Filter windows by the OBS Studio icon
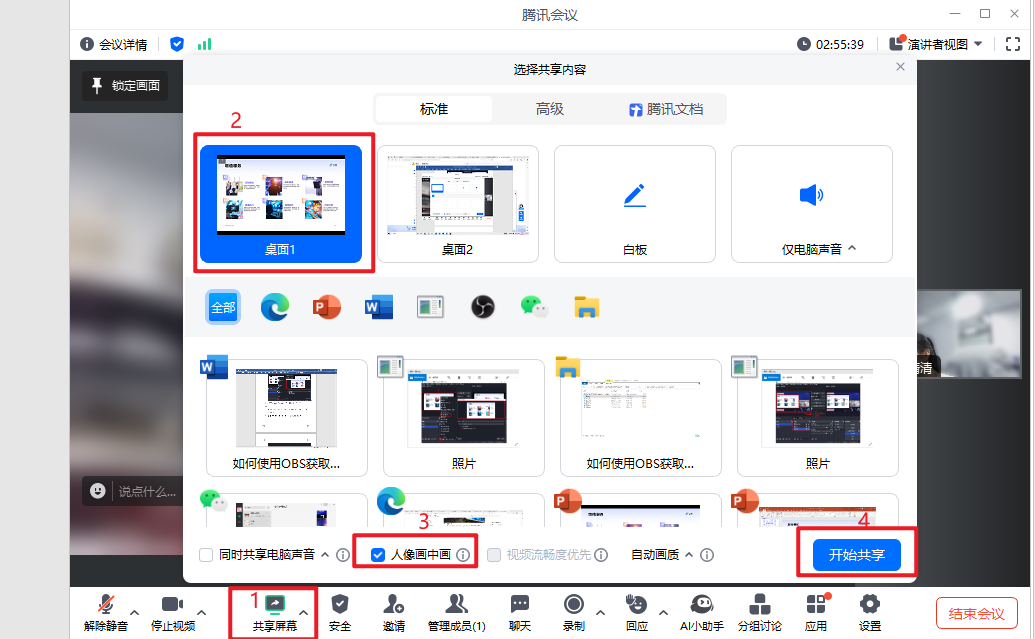Screen dimensions: 1035x639 point(483,307)
